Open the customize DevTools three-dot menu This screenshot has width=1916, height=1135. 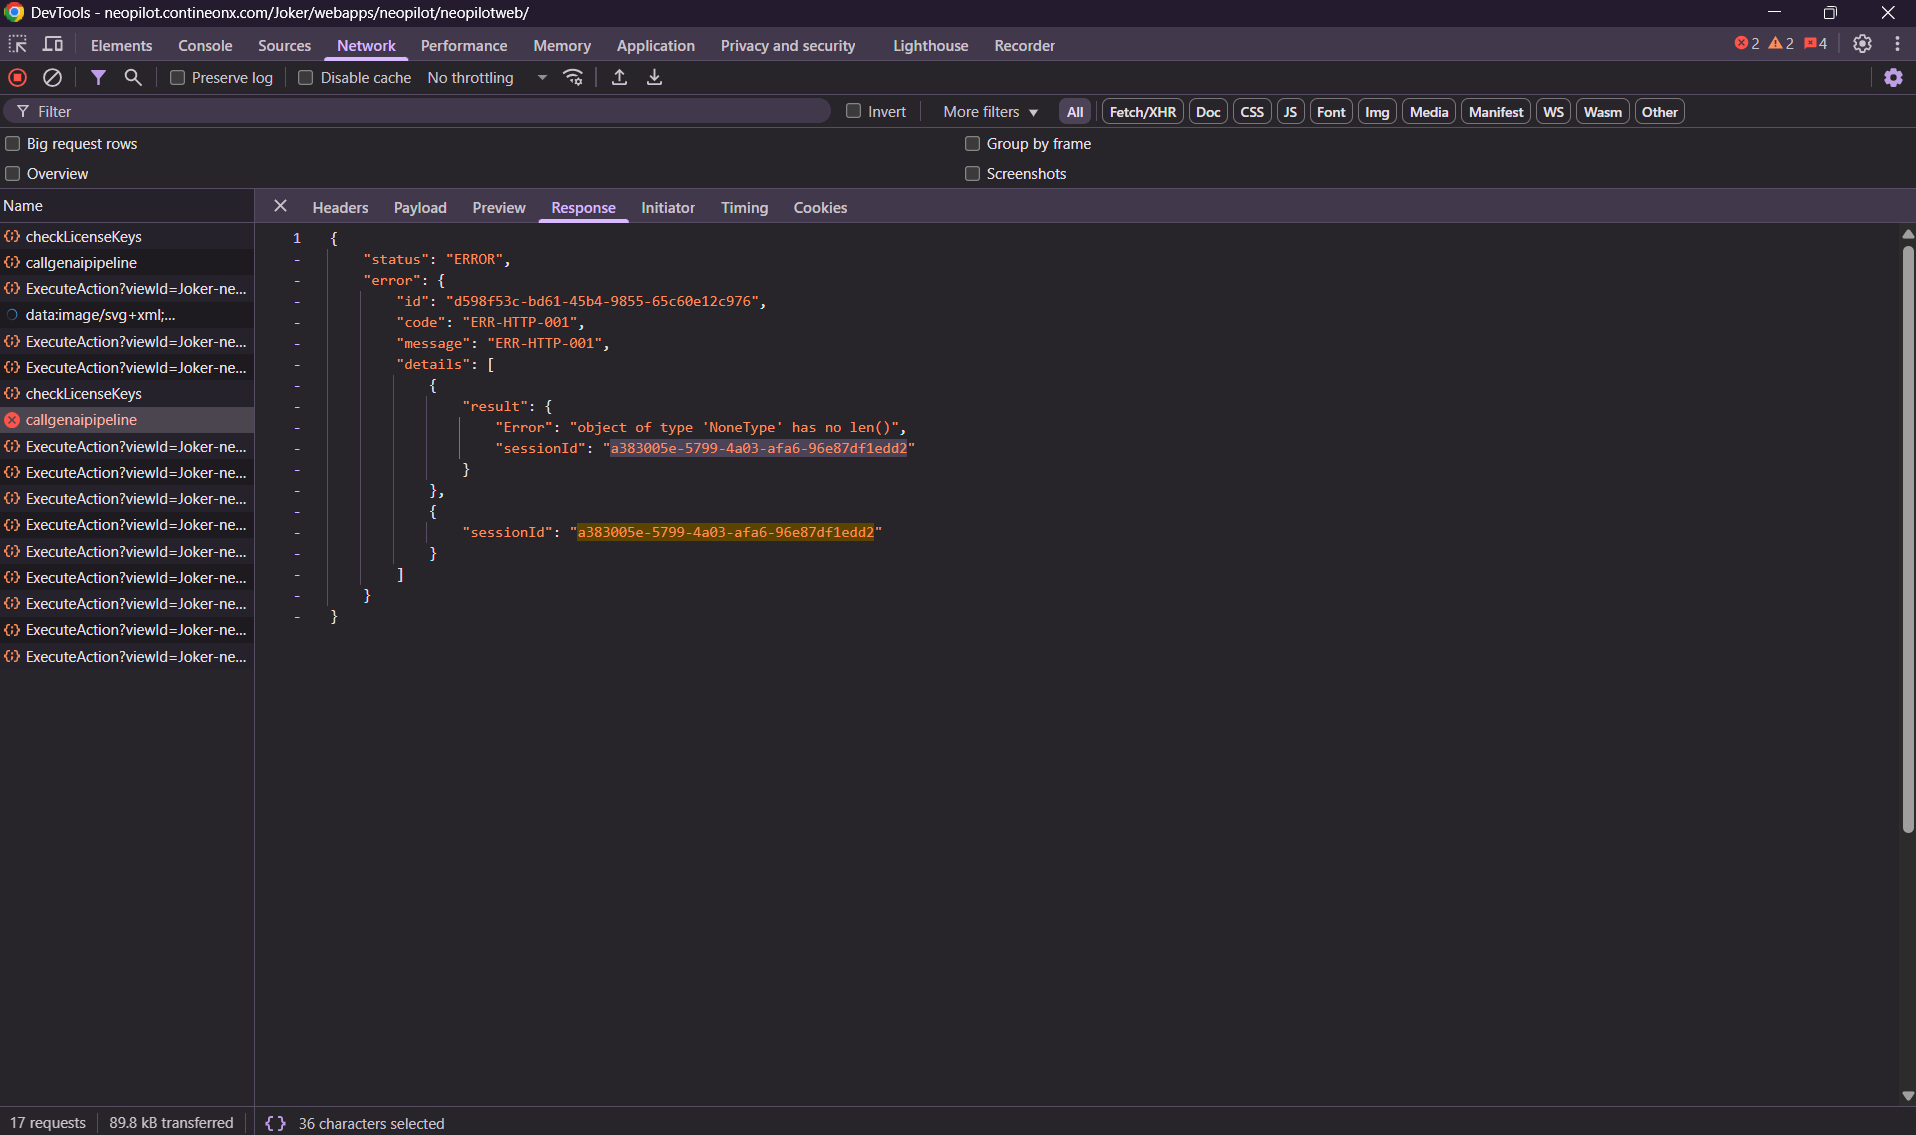pyautogui.click(x=1897, y=44)
